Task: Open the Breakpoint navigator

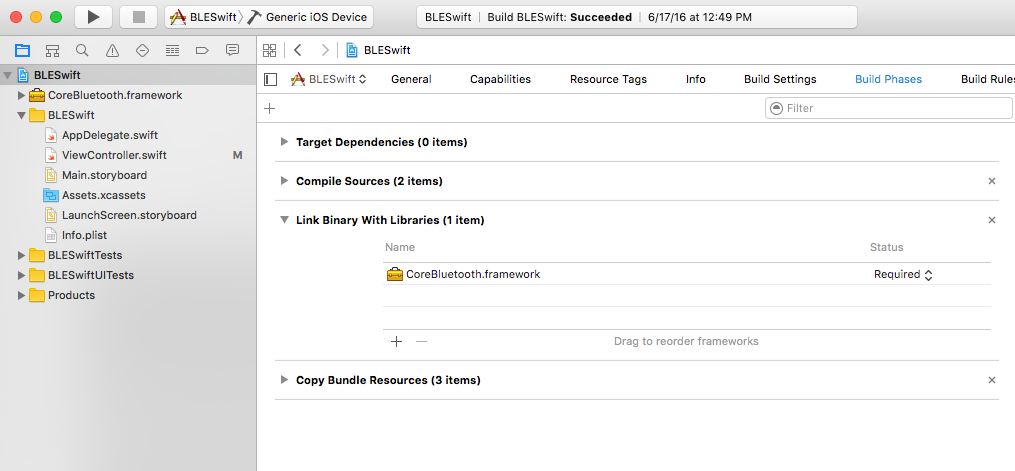Action: (202, 50)
